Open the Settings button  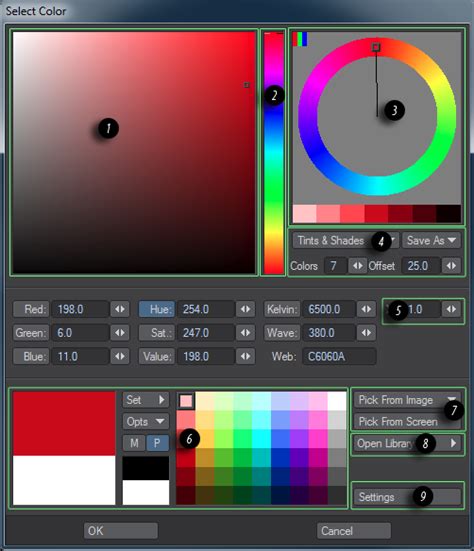point(407,497)
